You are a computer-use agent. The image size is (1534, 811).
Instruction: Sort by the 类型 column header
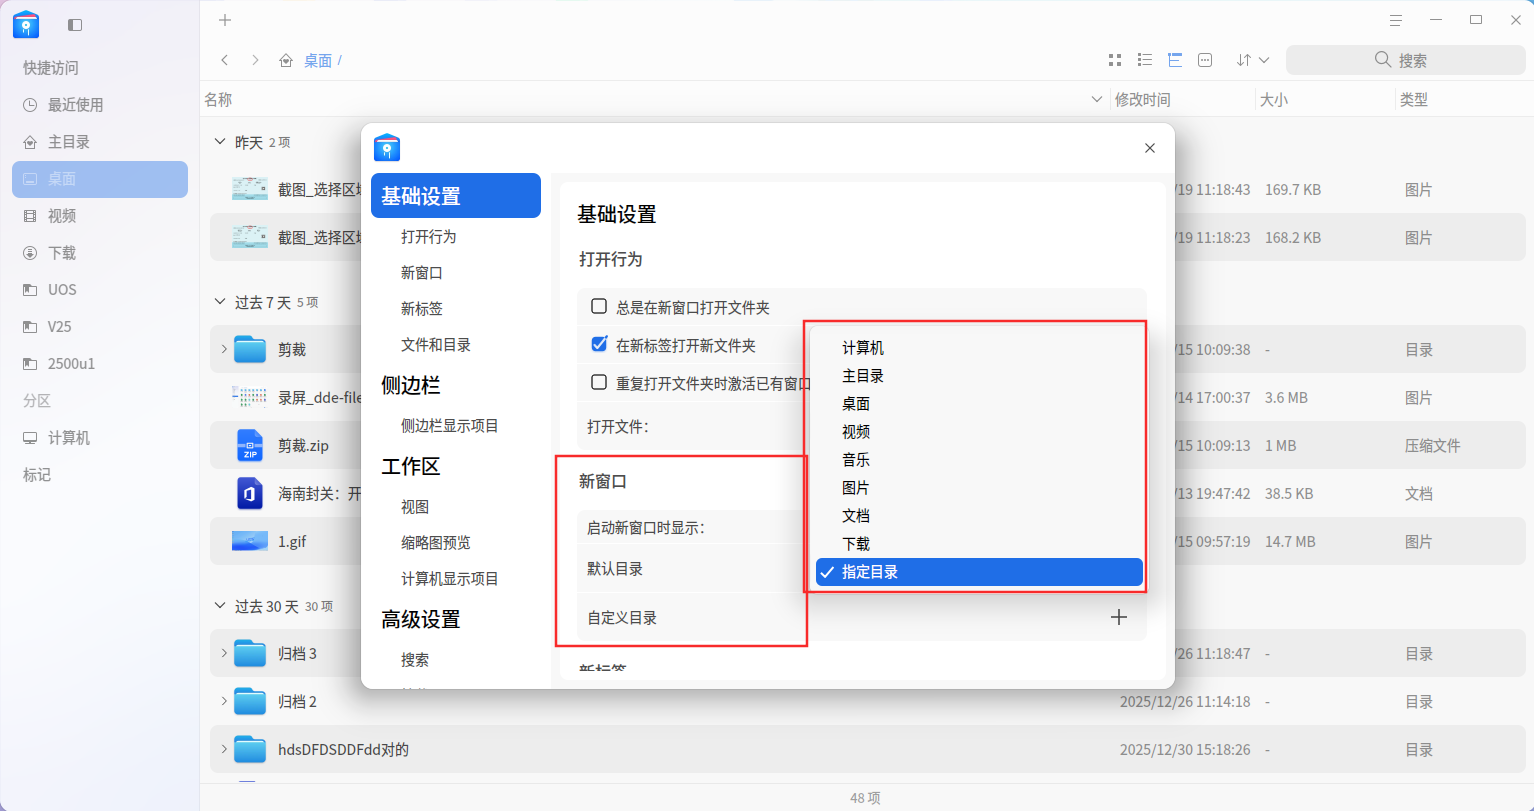tap(1463, 100)
